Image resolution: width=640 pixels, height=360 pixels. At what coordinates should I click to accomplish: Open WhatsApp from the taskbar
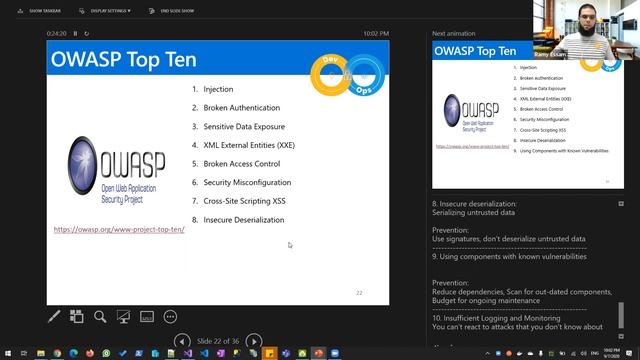coord(106,353)
